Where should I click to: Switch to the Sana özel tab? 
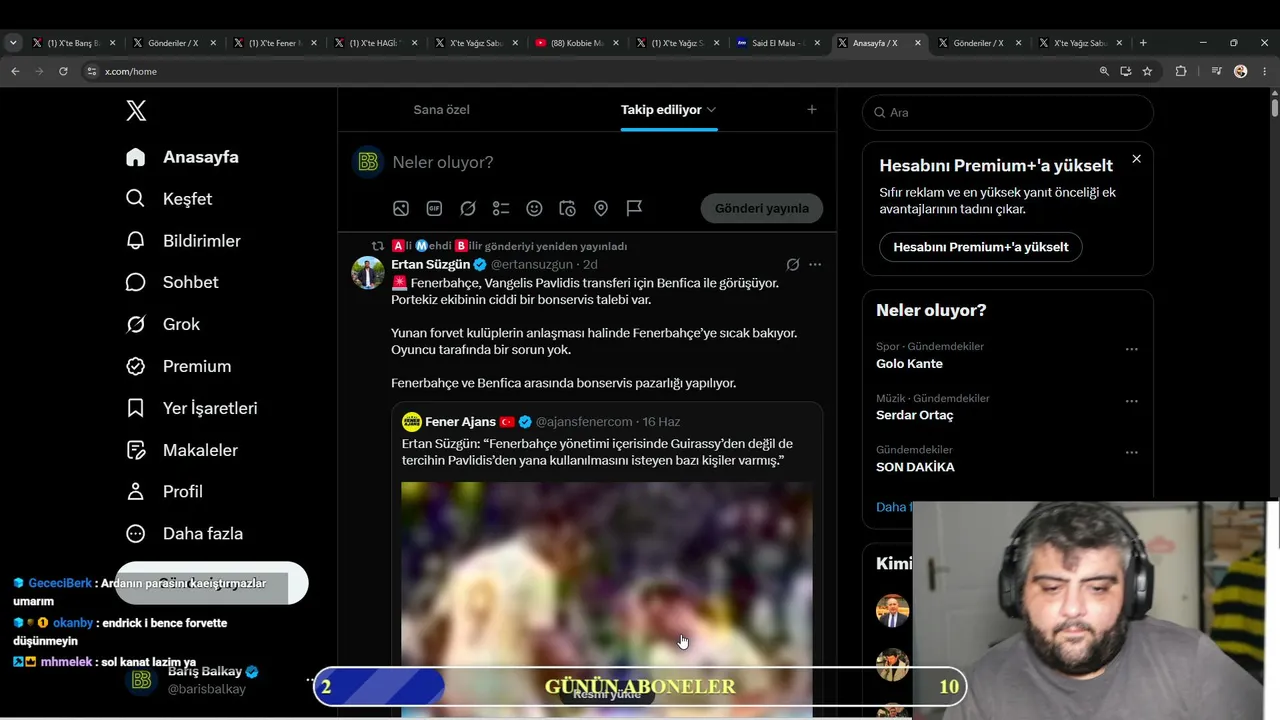441,110
